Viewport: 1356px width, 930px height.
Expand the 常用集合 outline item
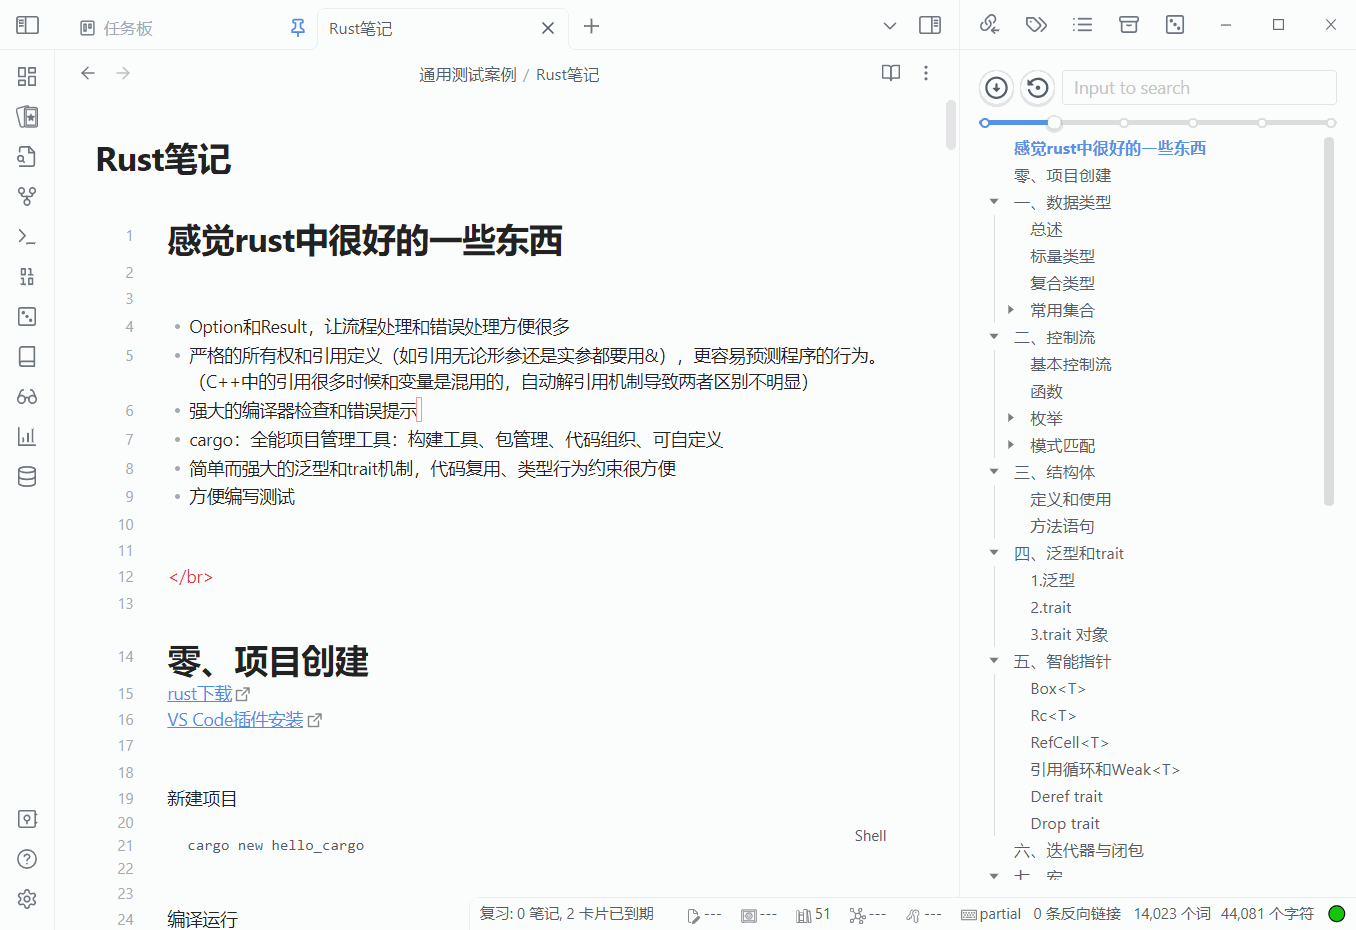click(1011, 310)
